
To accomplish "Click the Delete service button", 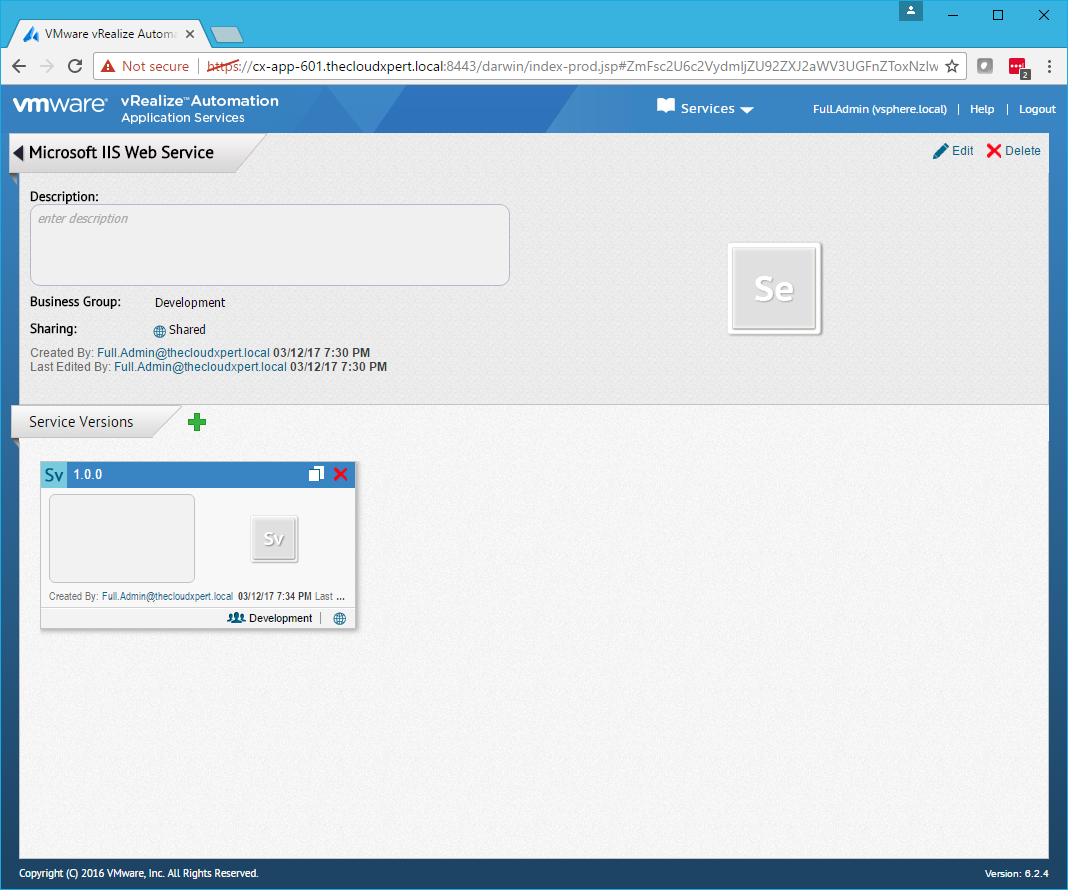I will pos(1013,151).
